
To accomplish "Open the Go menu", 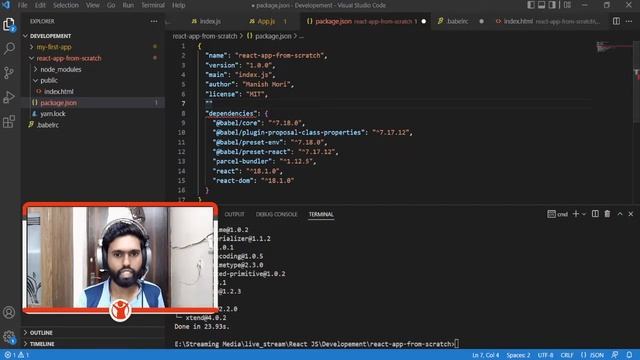I will 111,5.
